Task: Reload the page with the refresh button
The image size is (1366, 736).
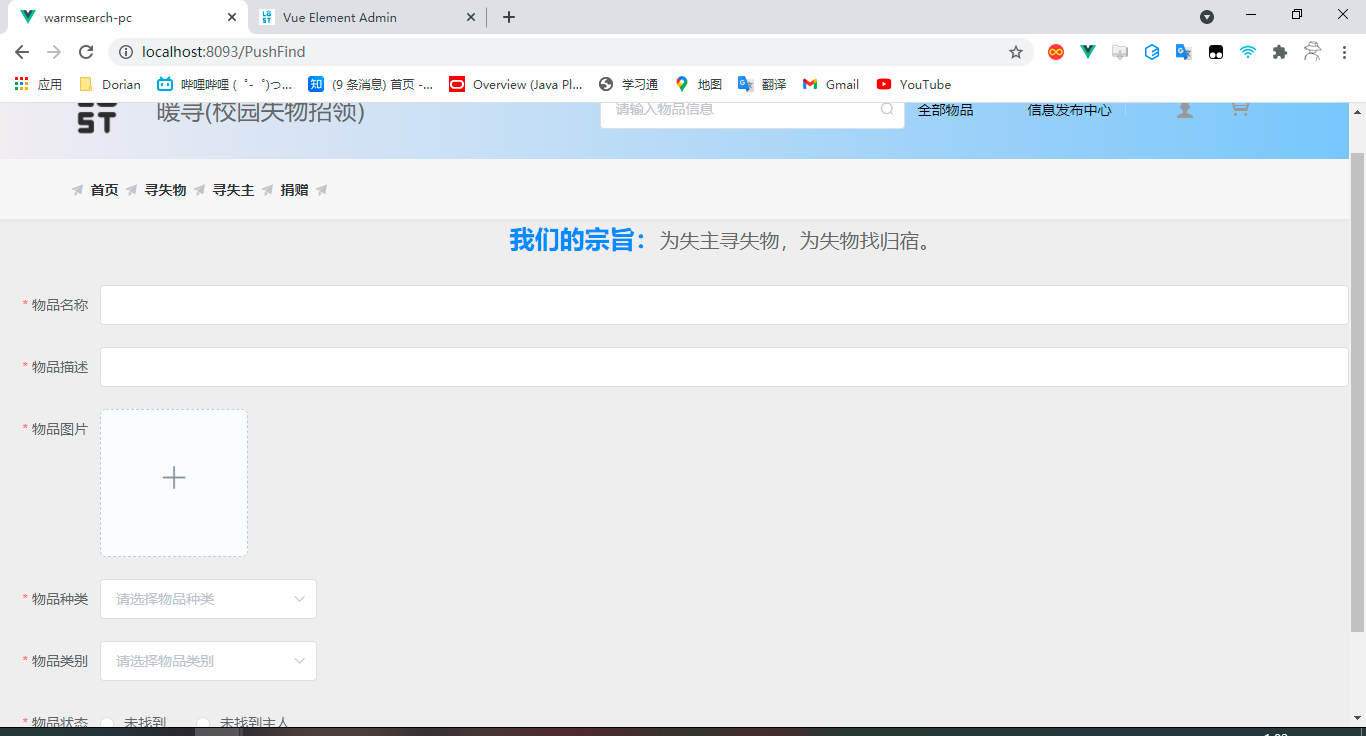Action: (x=86, y=52)
